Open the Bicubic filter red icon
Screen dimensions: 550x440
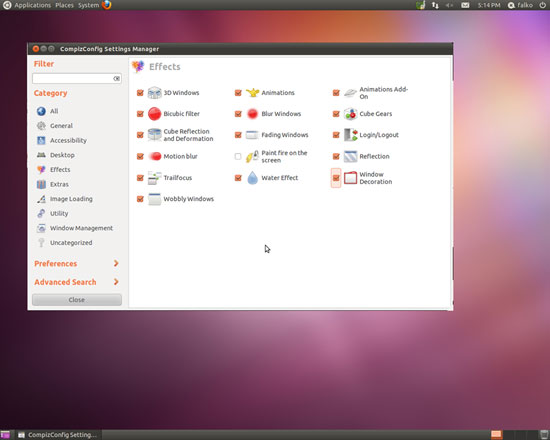154,114
